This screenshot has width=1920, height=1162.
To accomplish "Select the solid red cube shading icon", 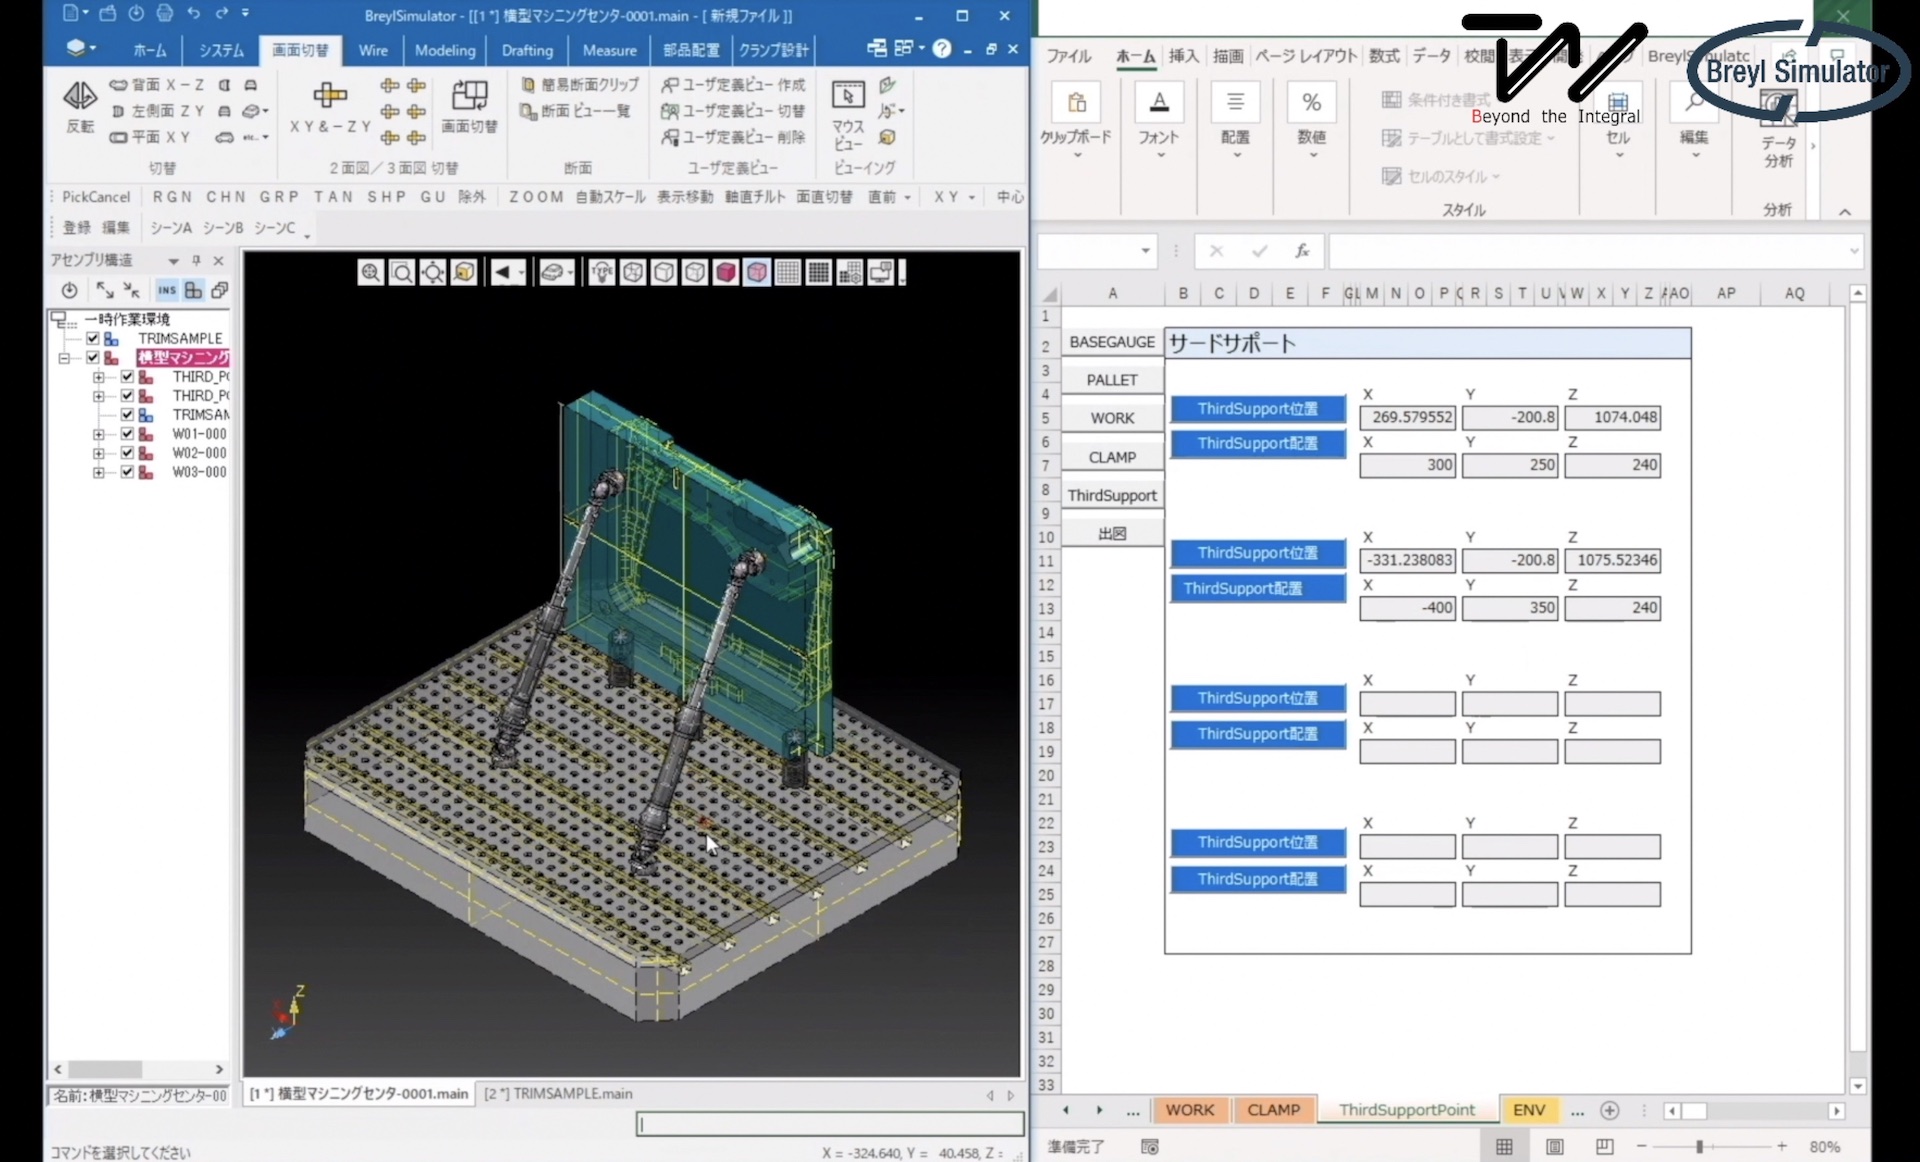I will pyautogui.click(x=726, y=272).
